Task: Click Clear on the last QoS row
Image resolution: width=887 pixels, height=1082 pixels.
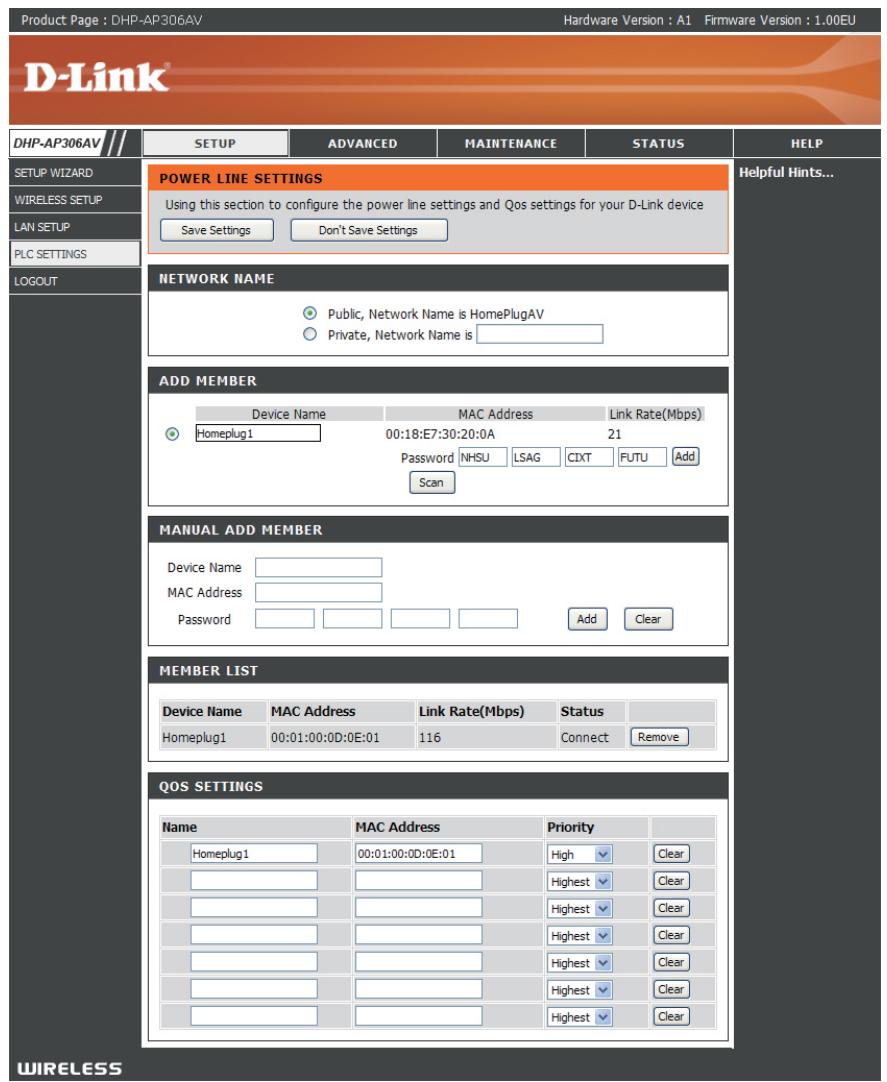Action: click(x=671, y=1016)
